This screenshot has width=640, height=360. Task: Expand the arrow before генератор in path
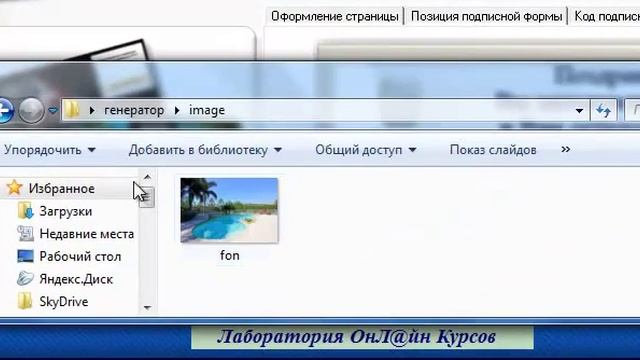point(92,111)
